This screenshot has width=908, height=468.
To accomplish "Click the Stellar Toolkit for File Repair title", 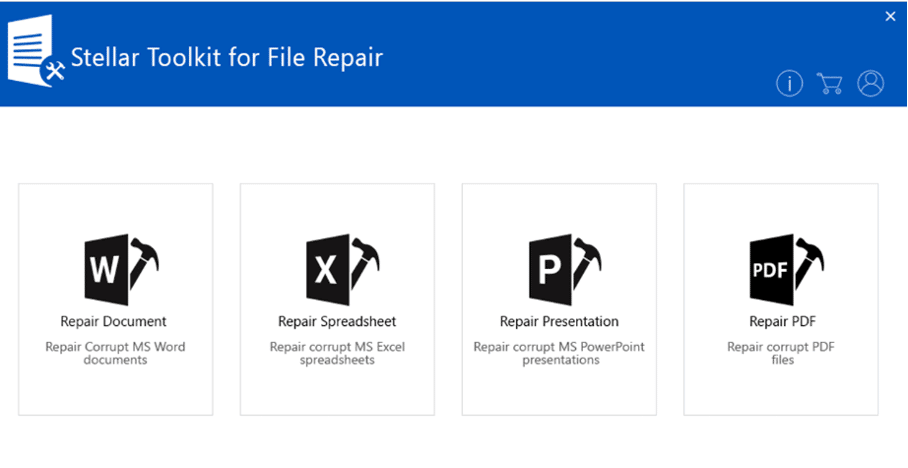I will pos(226,57).
